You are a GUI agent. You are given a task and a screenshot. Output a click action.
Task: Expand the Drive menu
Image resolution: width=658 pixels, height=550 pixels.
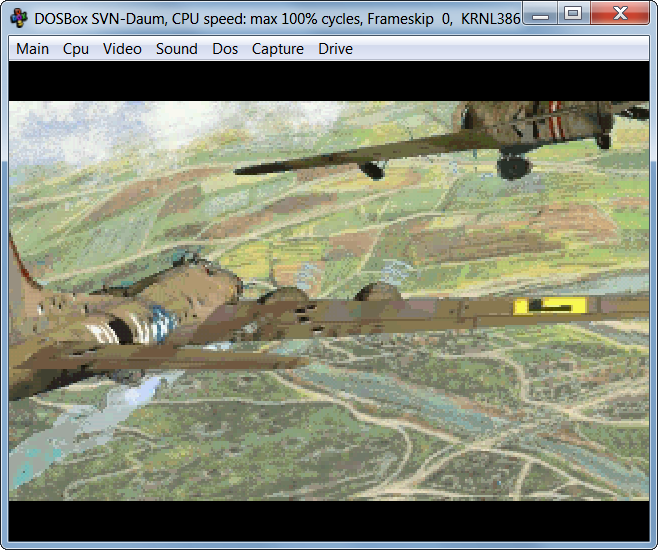point(335,48)
